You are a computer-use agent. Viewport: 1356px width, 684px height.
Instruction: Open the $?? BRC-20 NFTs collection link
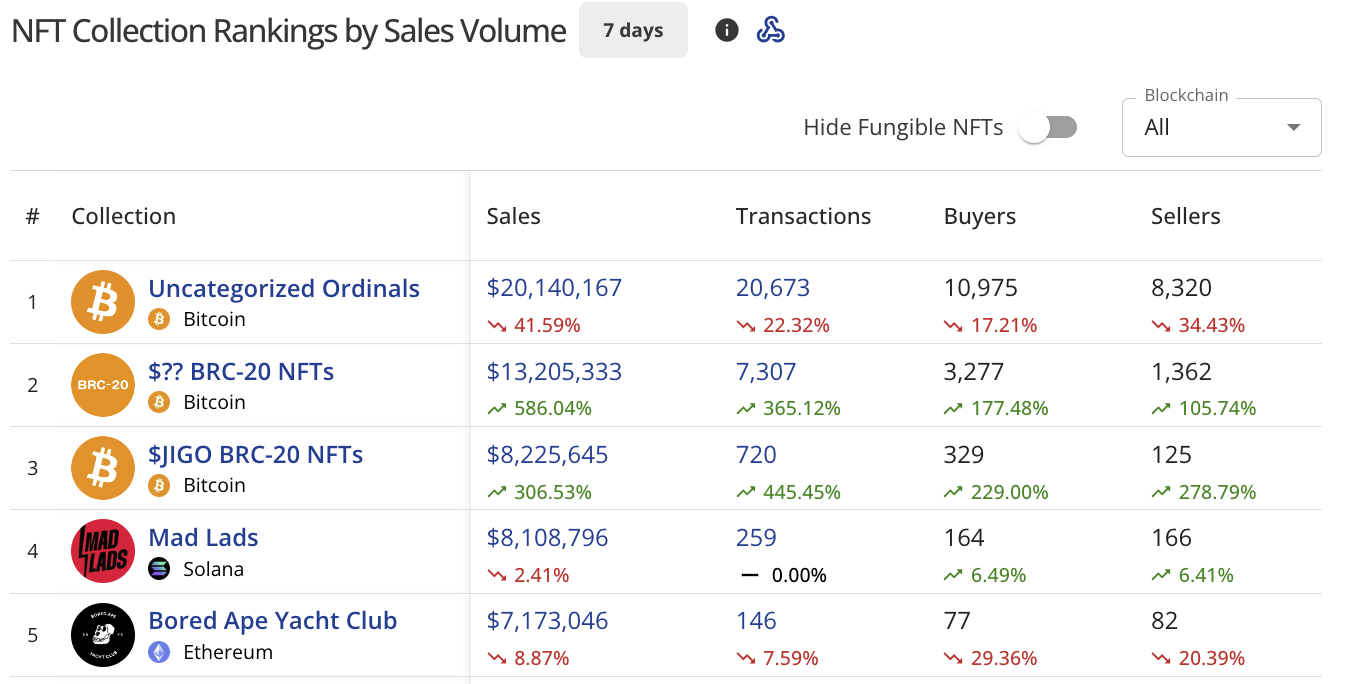(x=241, y=371)
